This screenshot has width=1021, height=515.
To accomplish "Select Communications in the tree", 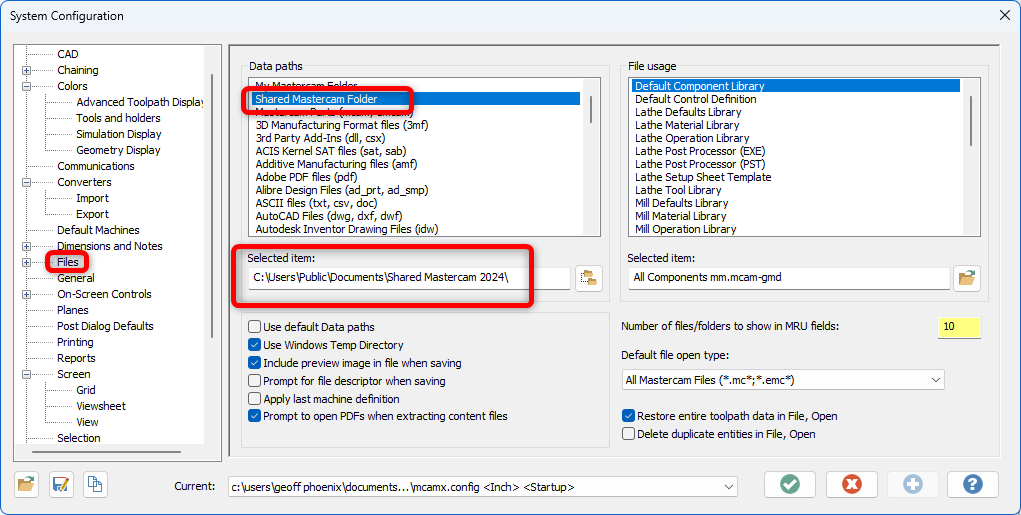I will (96, 166).
